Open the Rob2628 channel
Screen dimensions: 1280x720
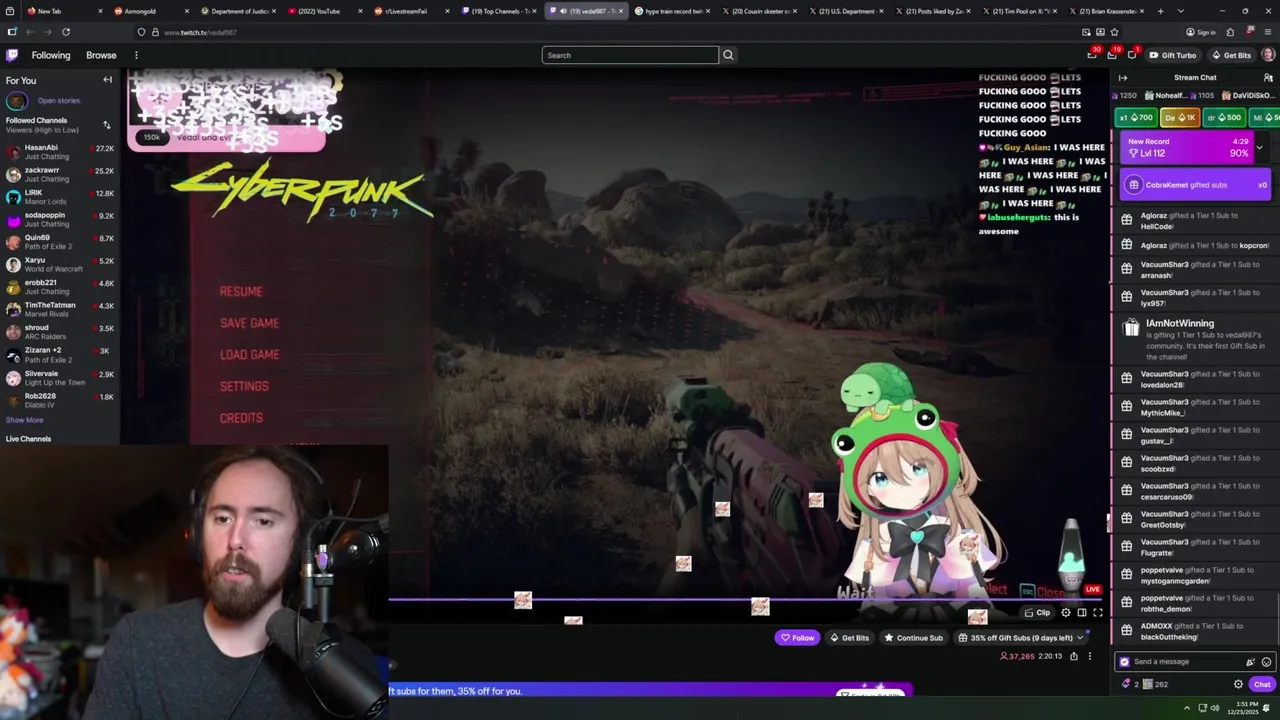pyautogui.click(x=60, y=400)
